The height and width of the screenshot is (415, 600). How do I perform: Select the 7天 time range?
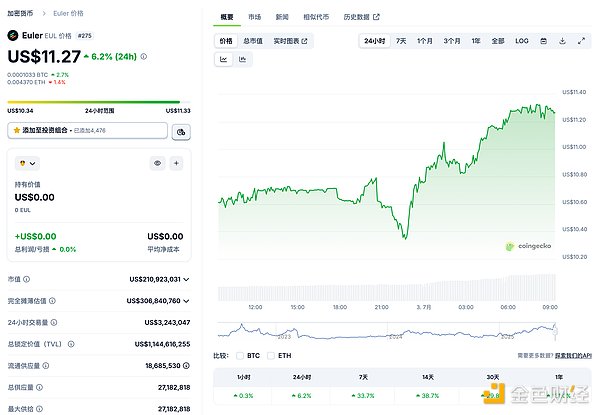[401, 41]
